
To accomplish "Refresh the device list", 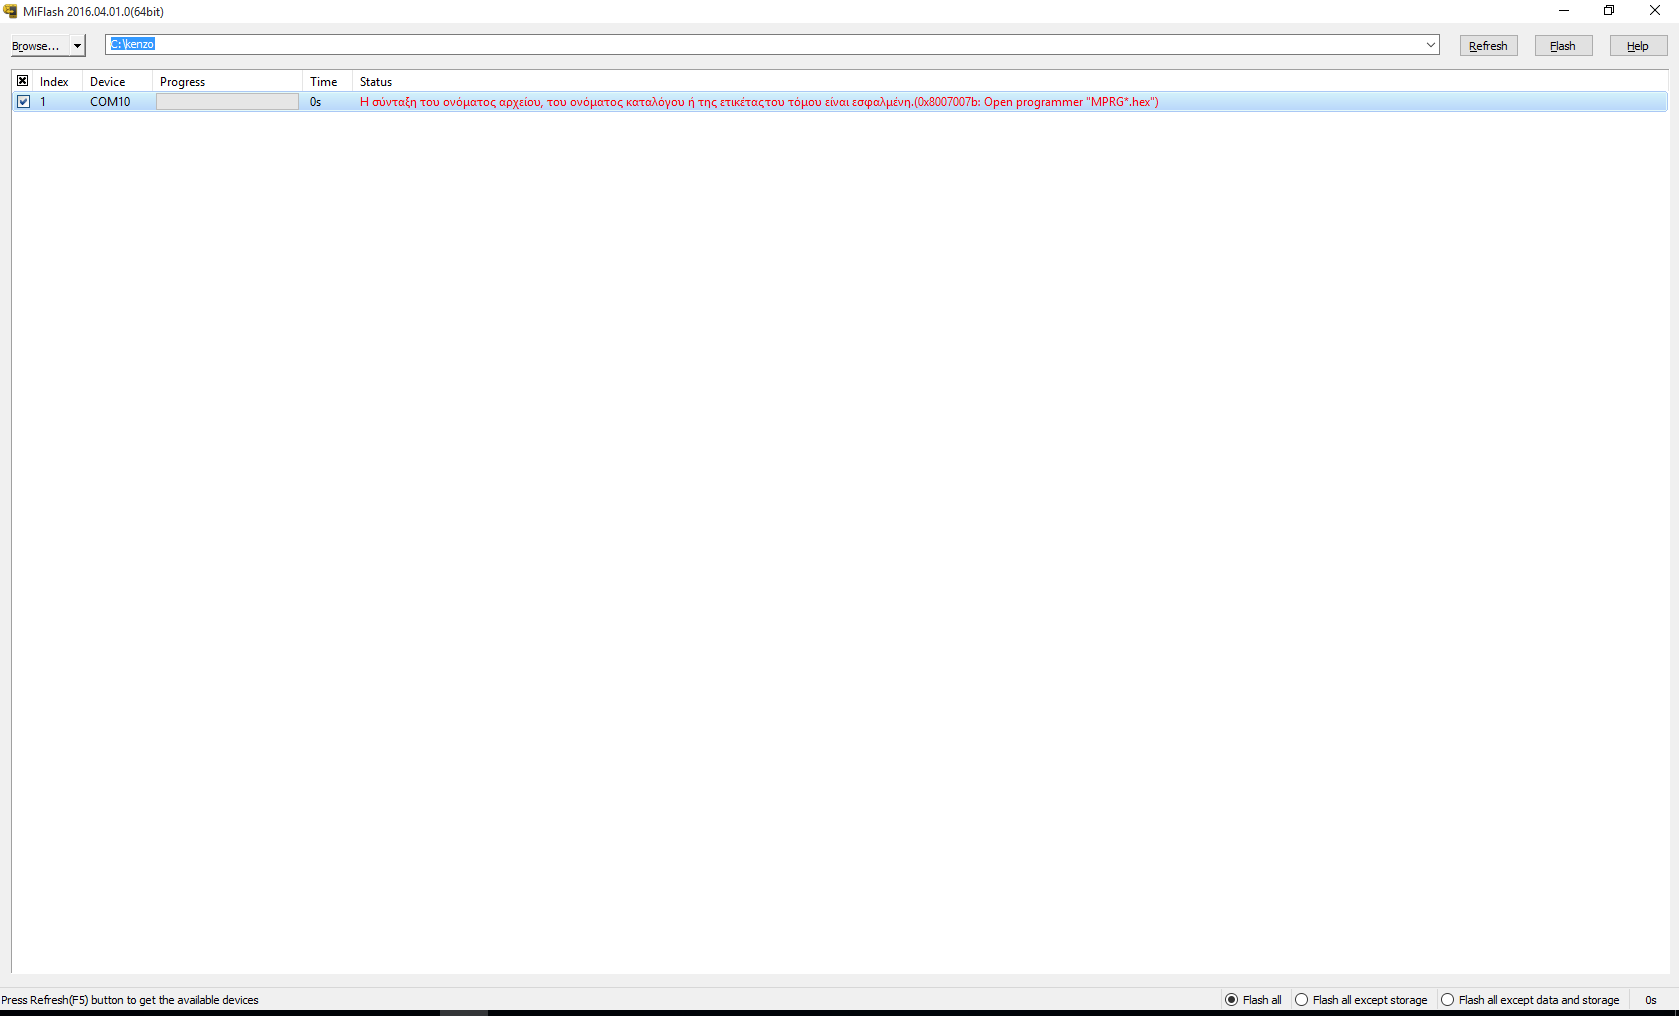I will (1488, 46).
